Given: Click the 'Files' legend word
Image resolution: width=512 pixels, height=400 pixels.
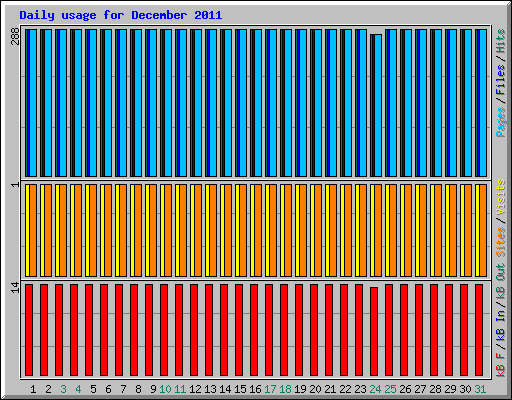Looking at the screenshot, I should [x=501, y=80].
